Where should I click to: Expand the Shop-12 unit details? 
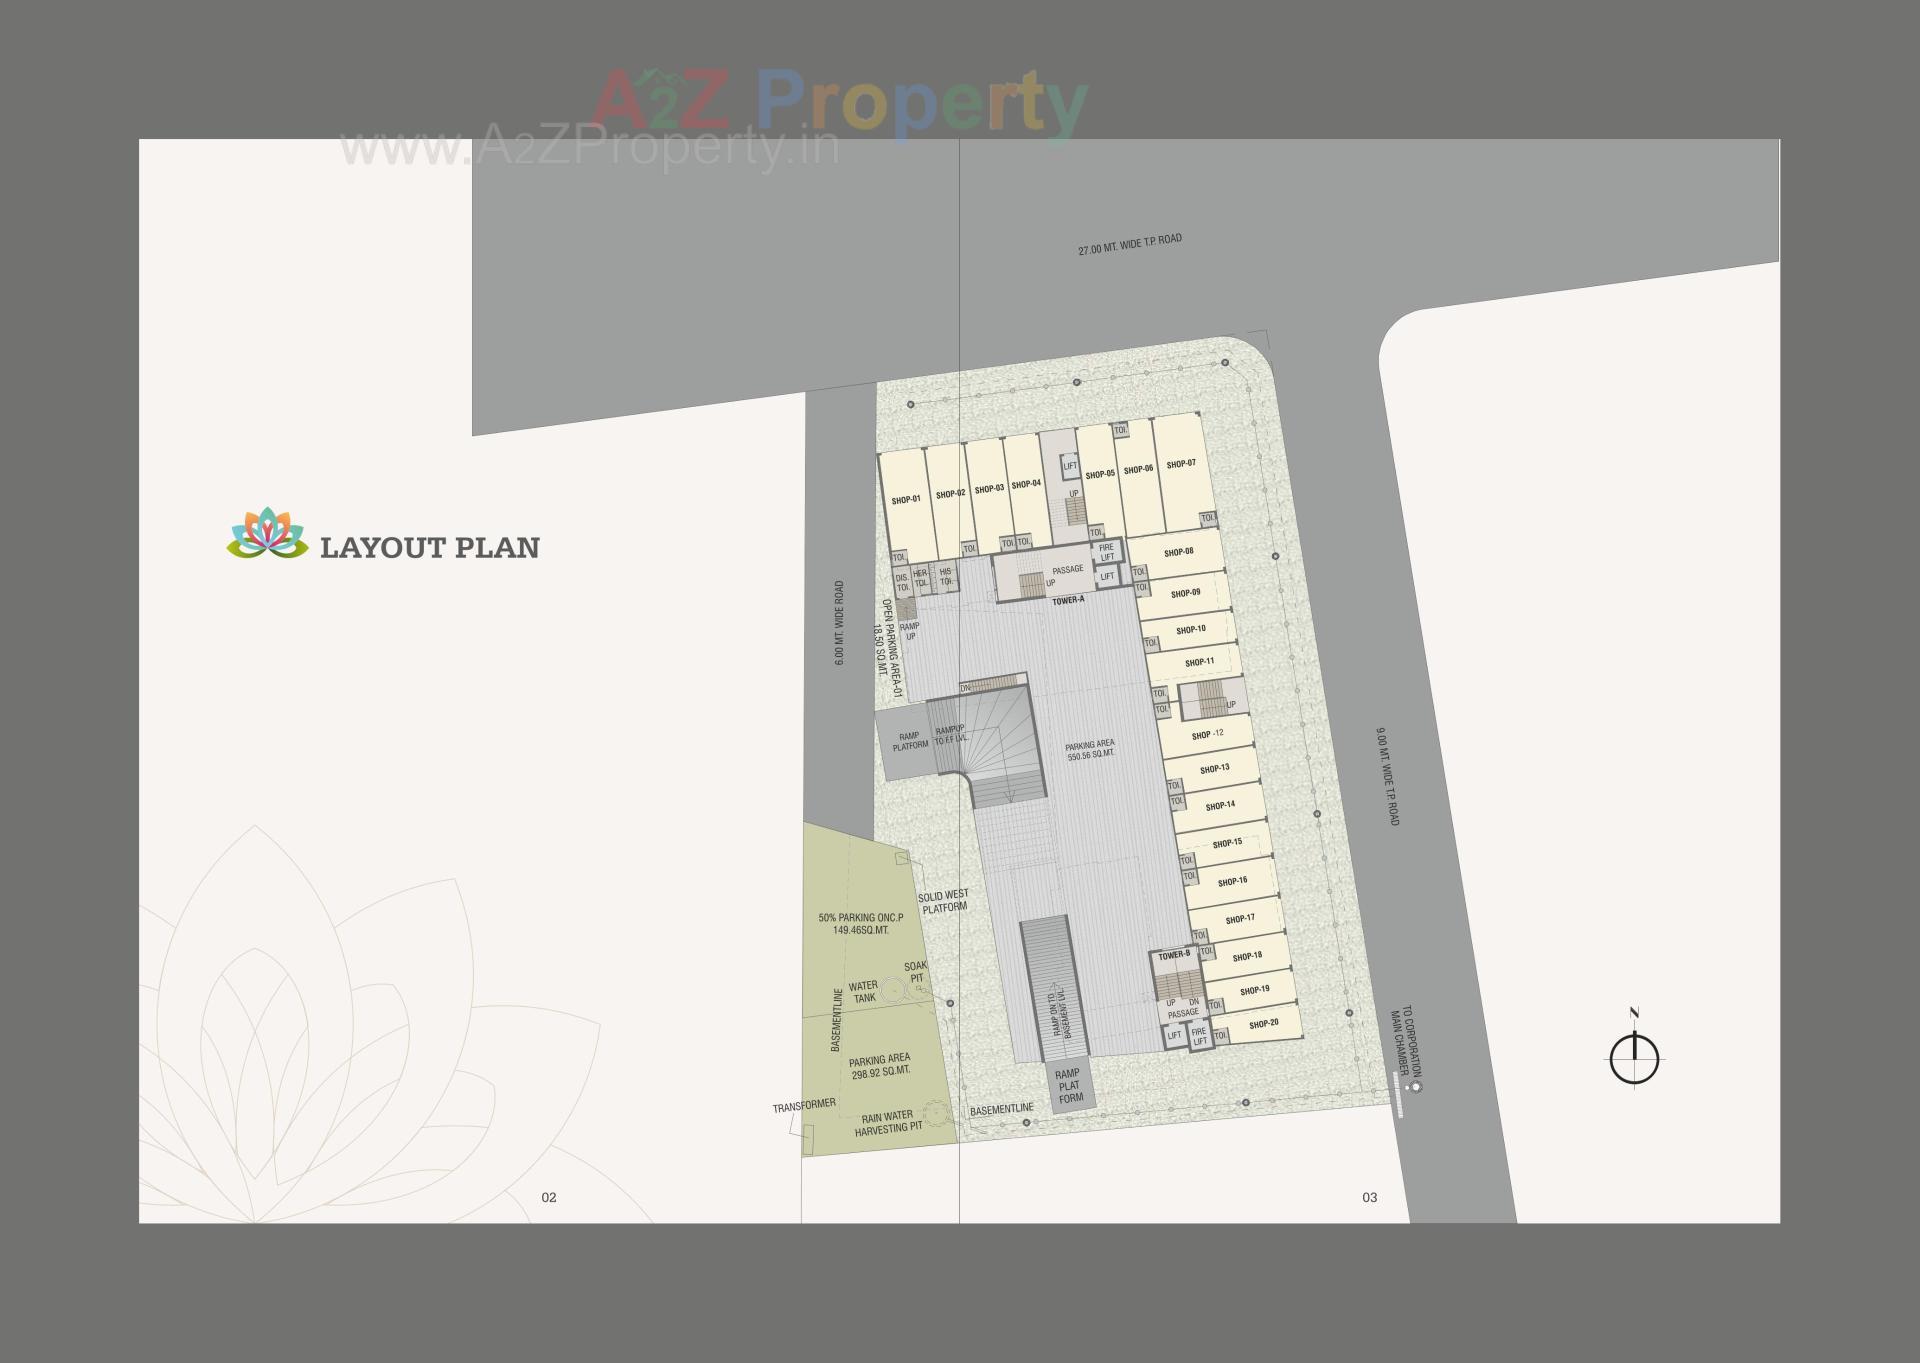1210,733
